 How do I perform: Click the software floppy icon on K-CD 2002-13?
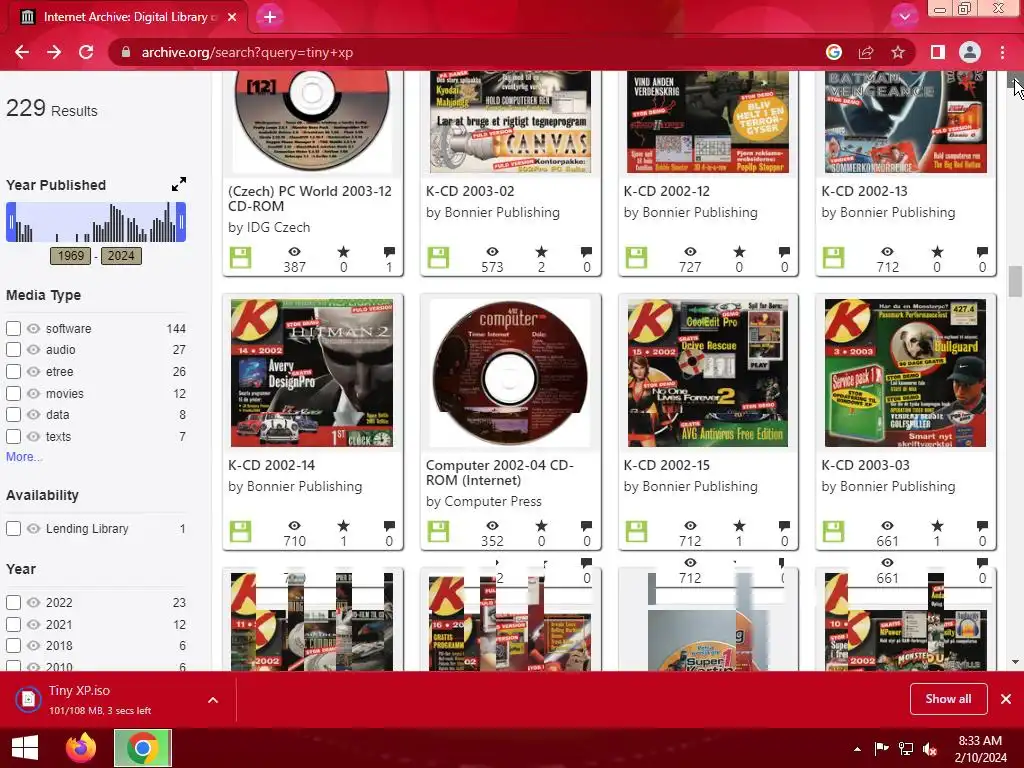[833, 257]
